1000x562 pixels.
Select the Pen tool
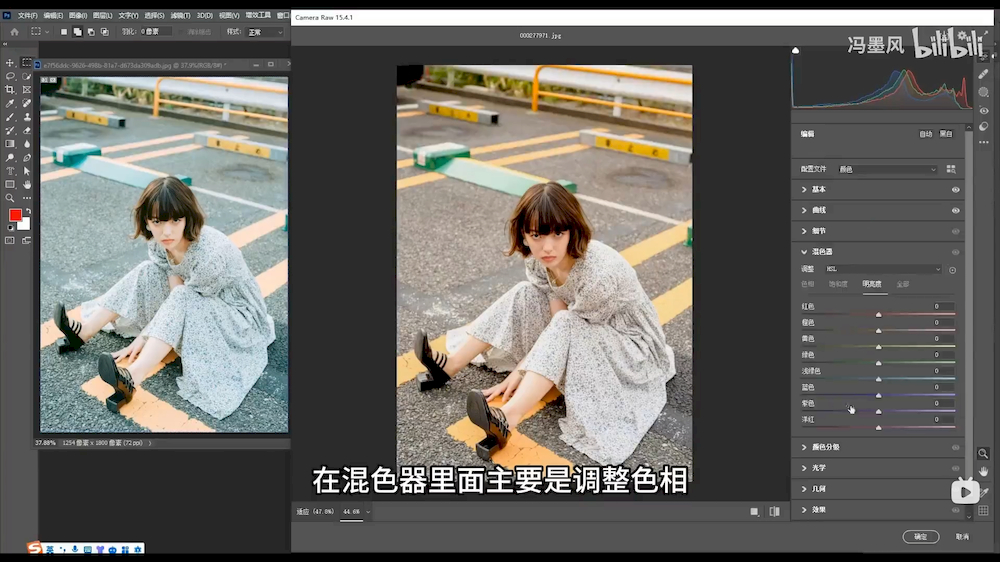pos(26,158)
